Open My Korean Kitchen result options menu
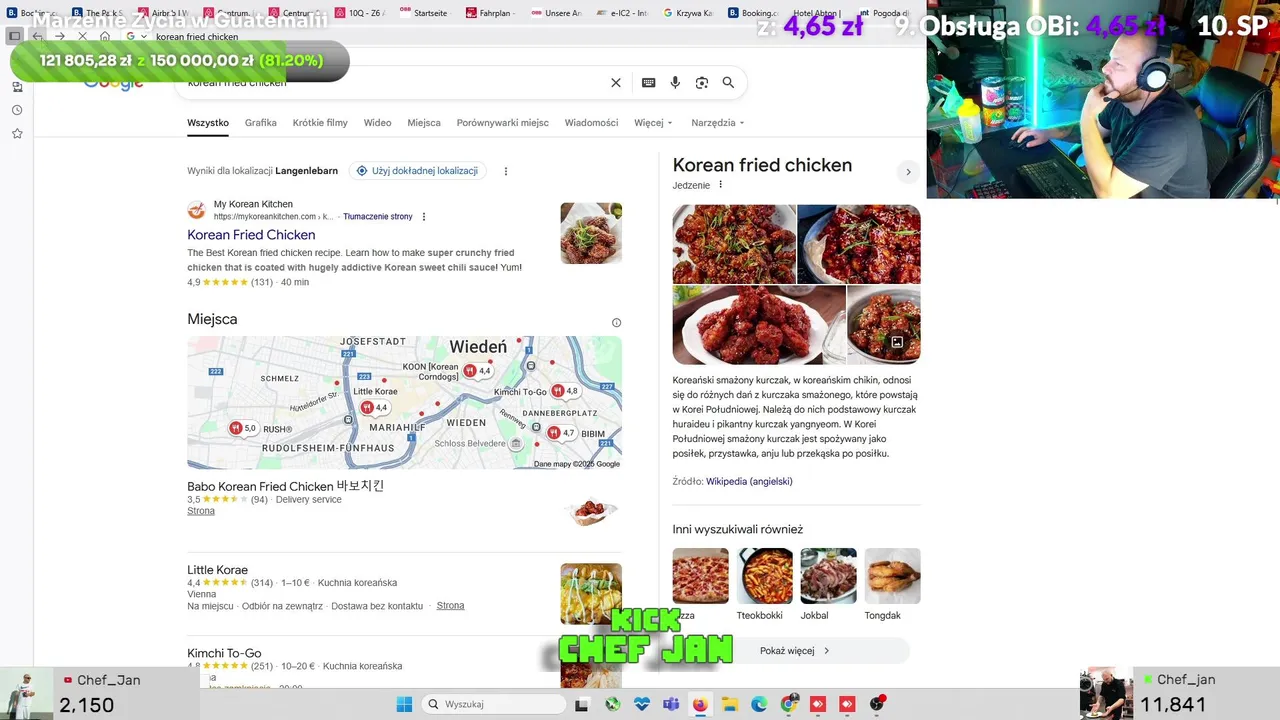 pos(424,216)
